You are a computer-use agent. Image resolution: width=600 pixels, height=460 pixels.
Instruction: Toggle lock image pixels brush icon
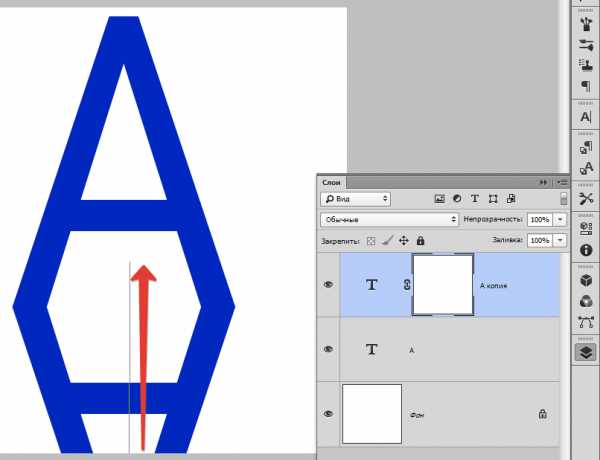[387, 241]
